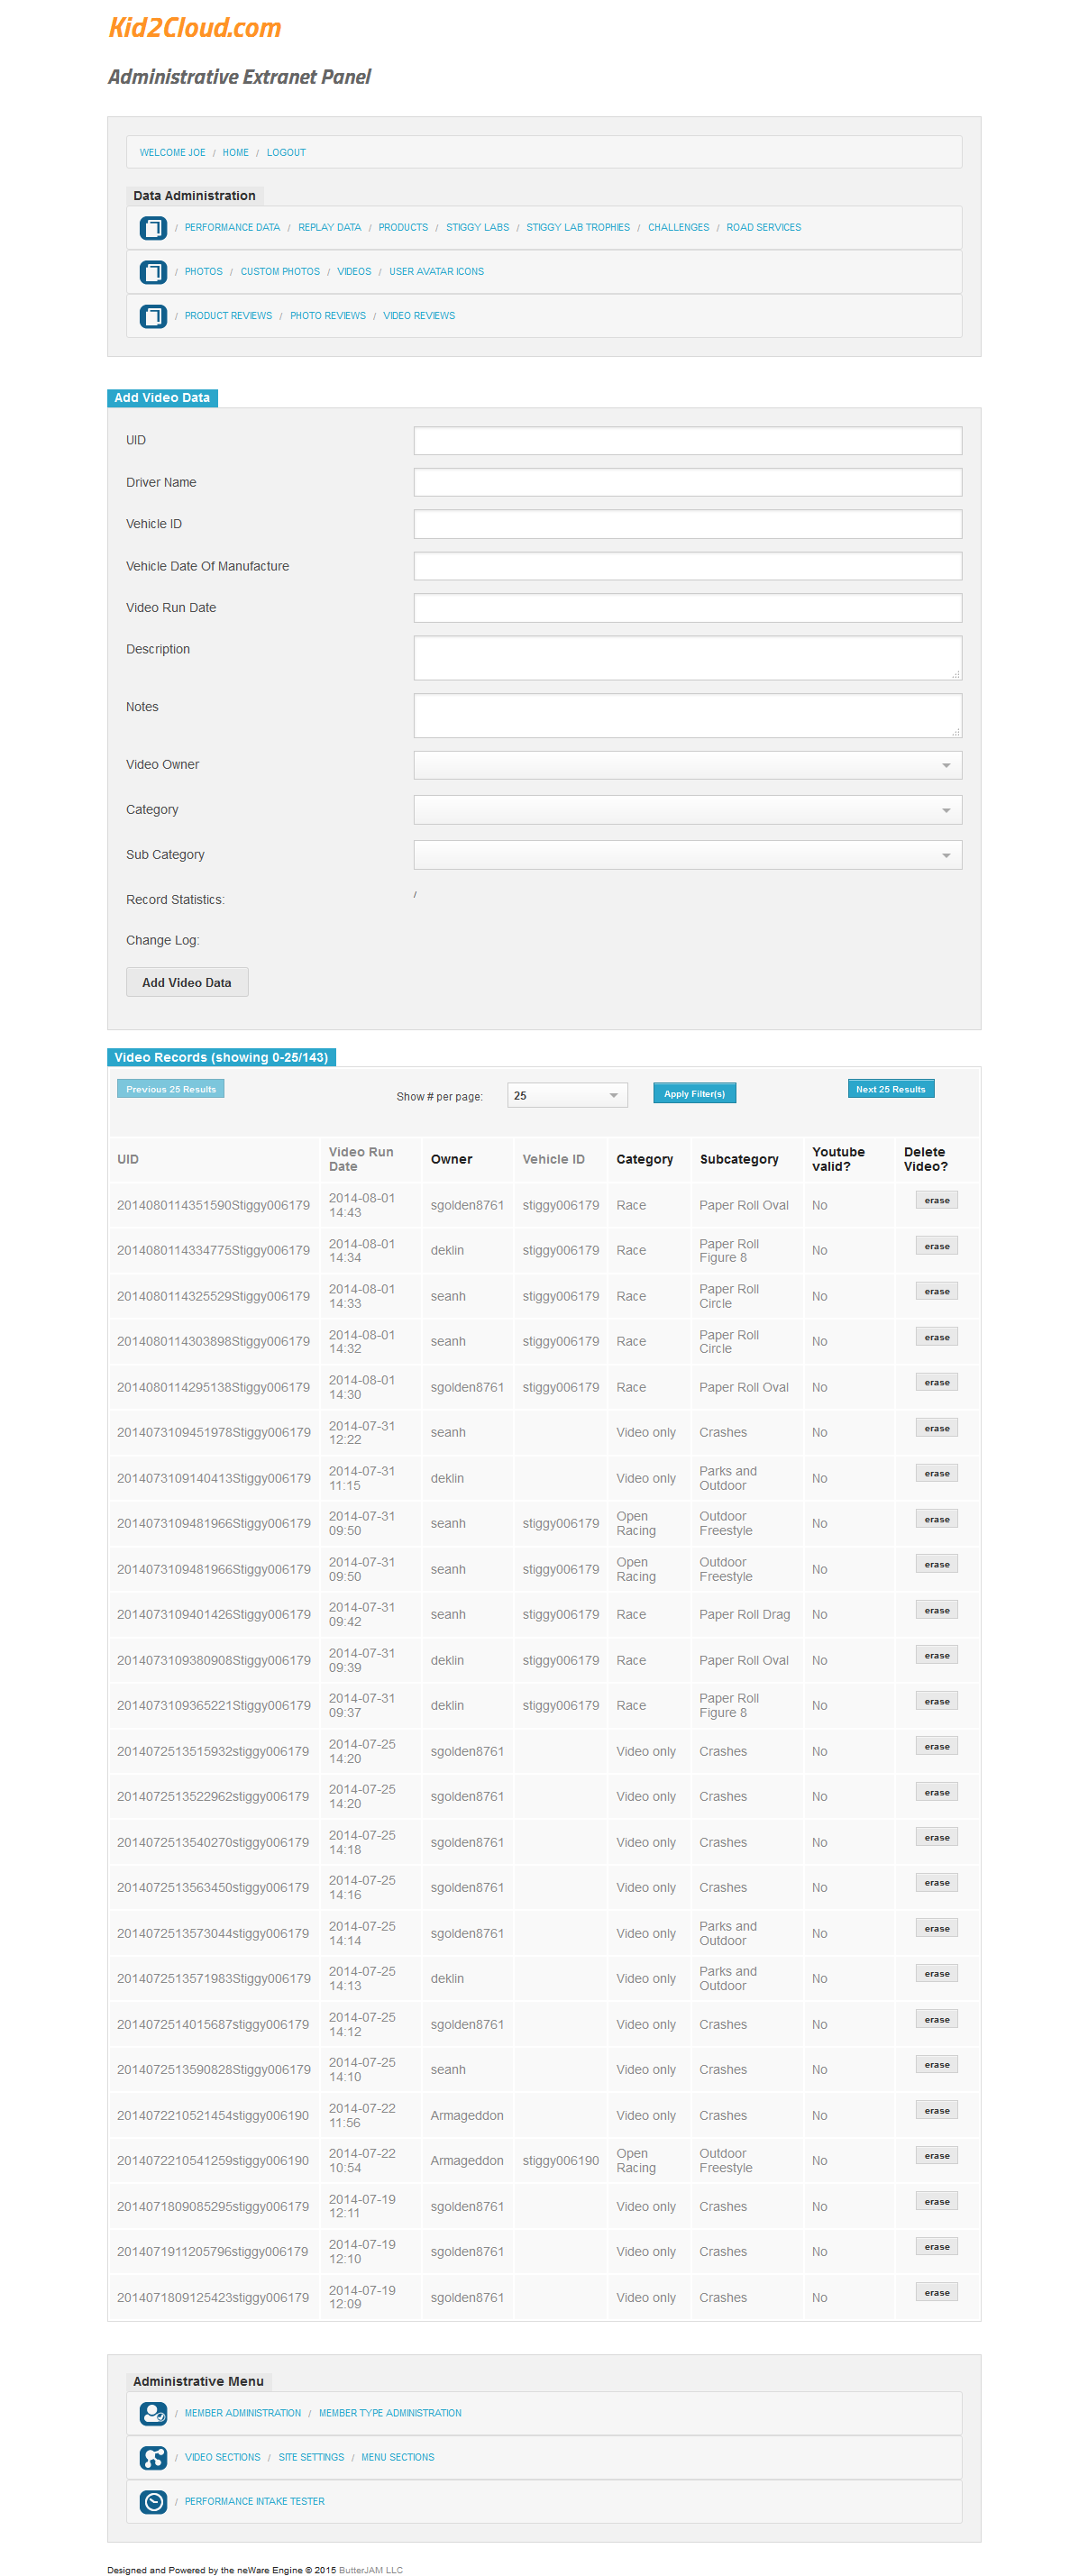Open the Sub Category dropdown

coord(687,855)
